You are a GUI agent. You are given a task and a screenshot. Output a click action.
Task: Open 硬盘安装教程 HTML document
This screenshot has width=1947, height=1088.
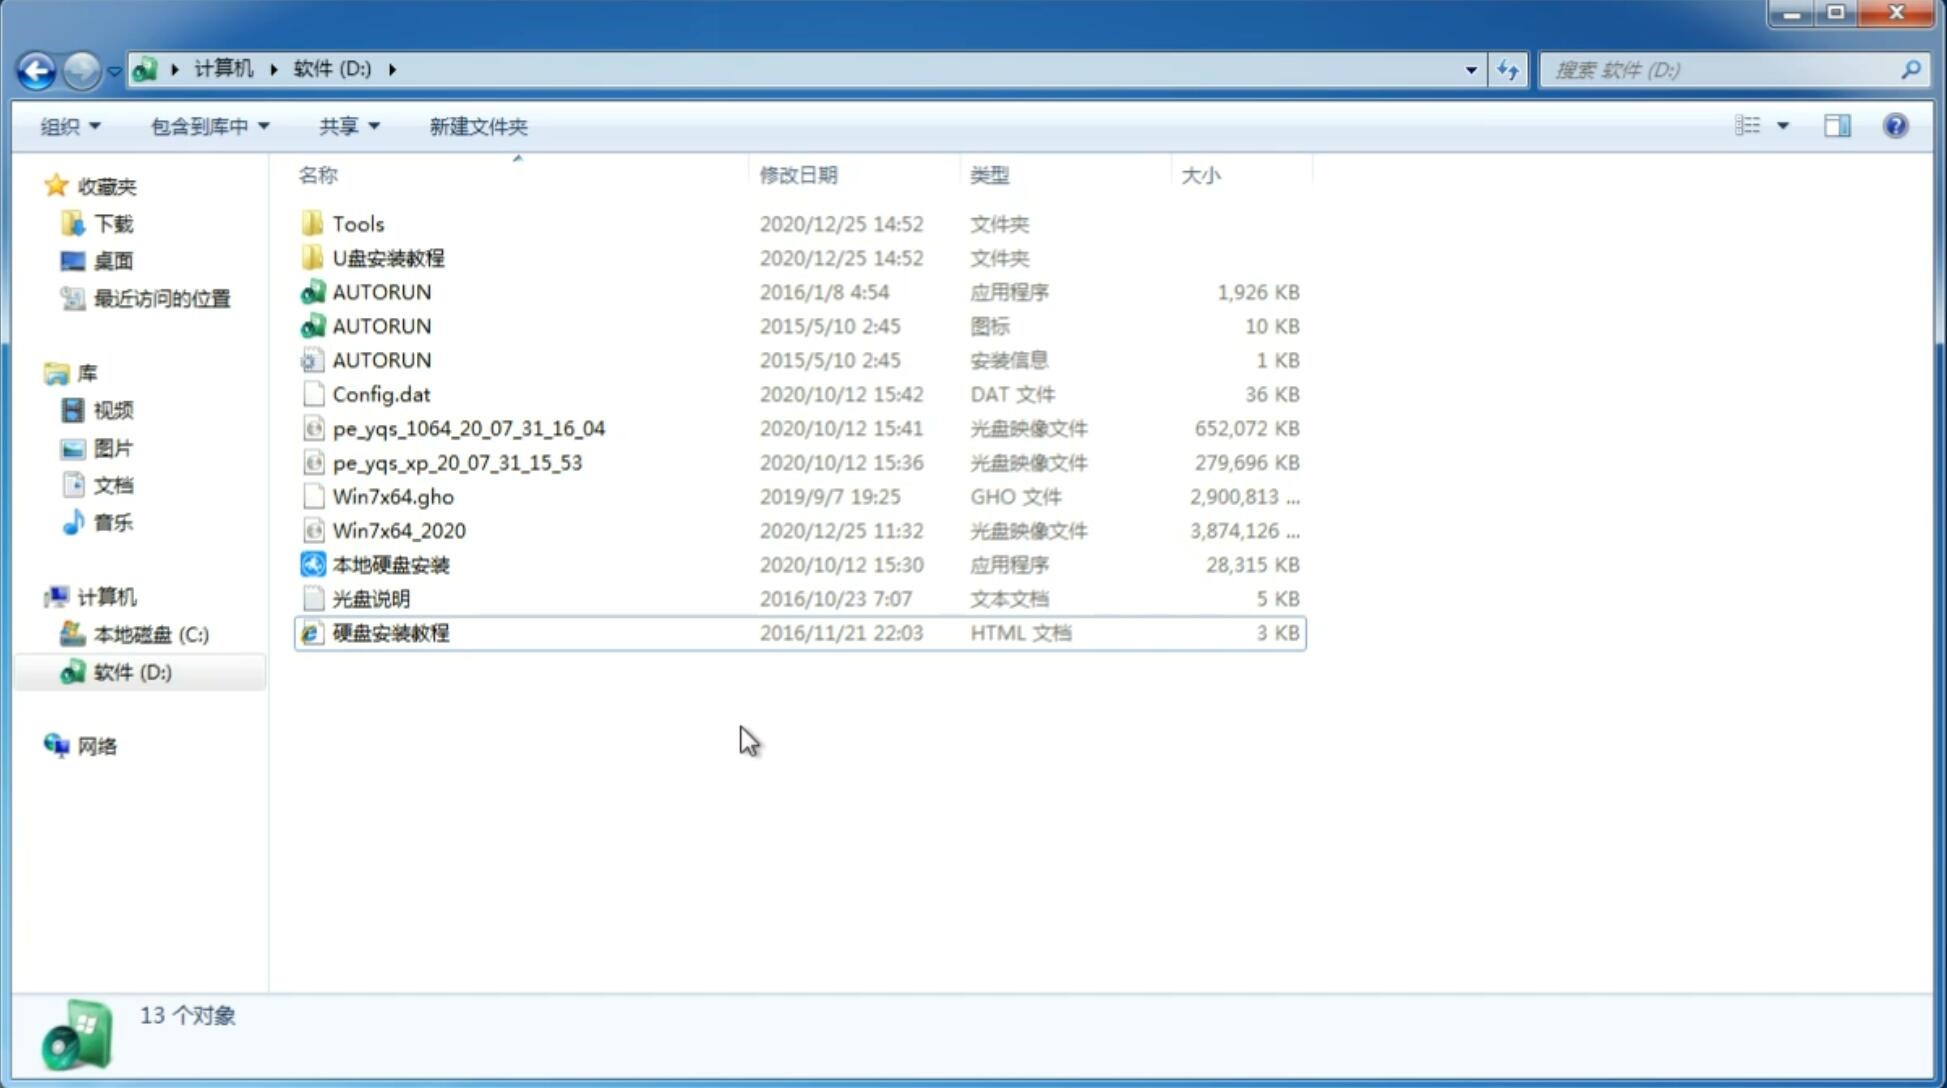pos(389,632)
